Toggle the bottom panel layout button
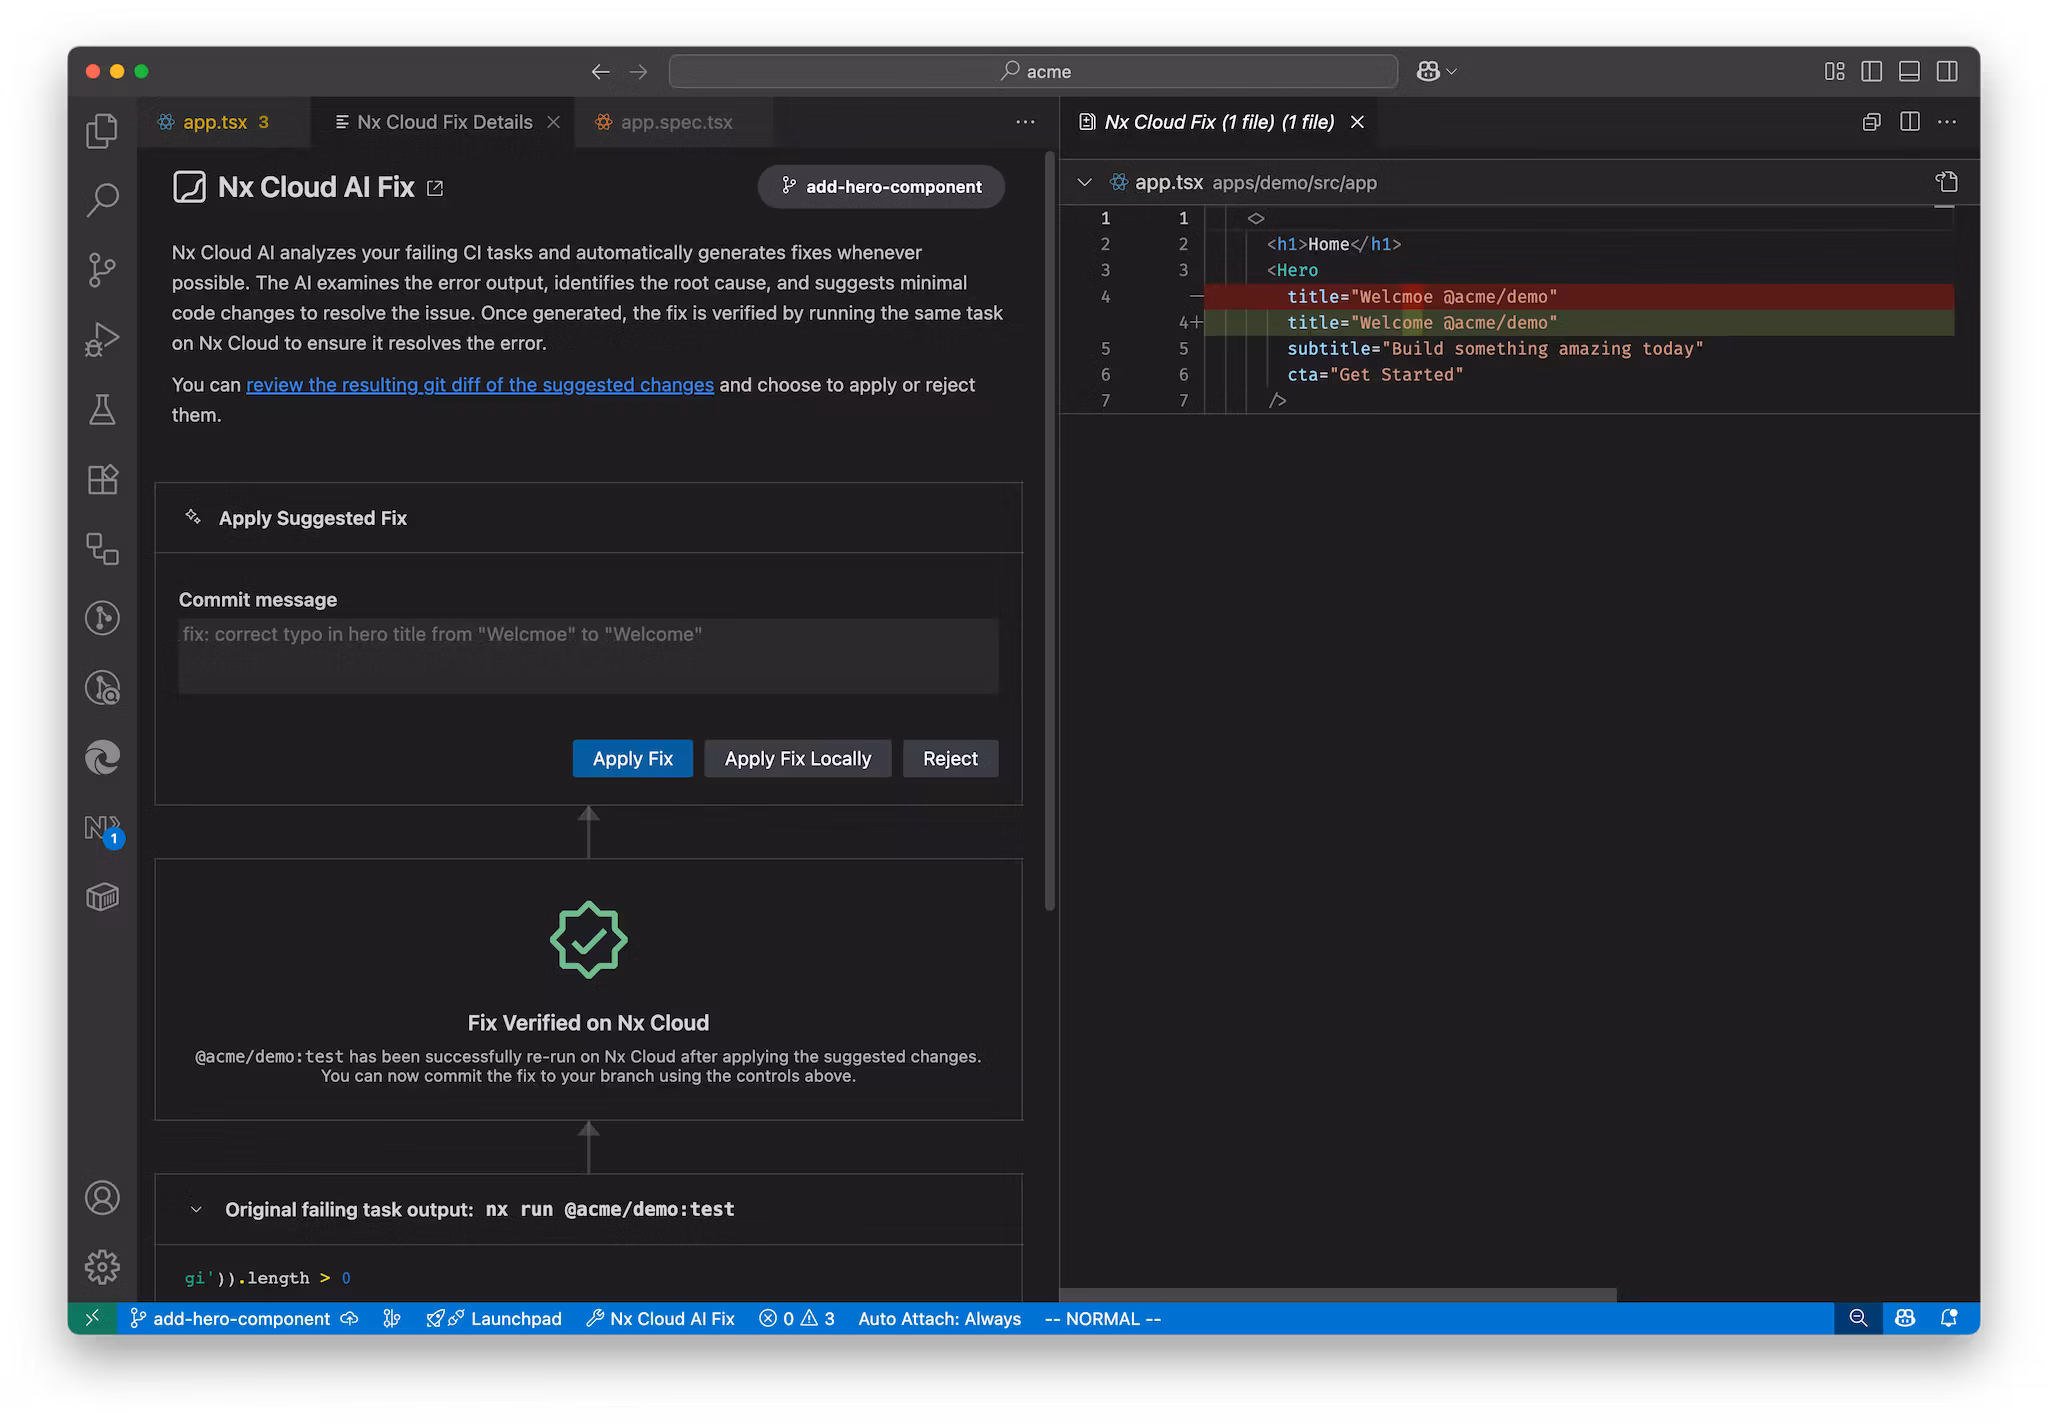 (x=1909, y=71)
